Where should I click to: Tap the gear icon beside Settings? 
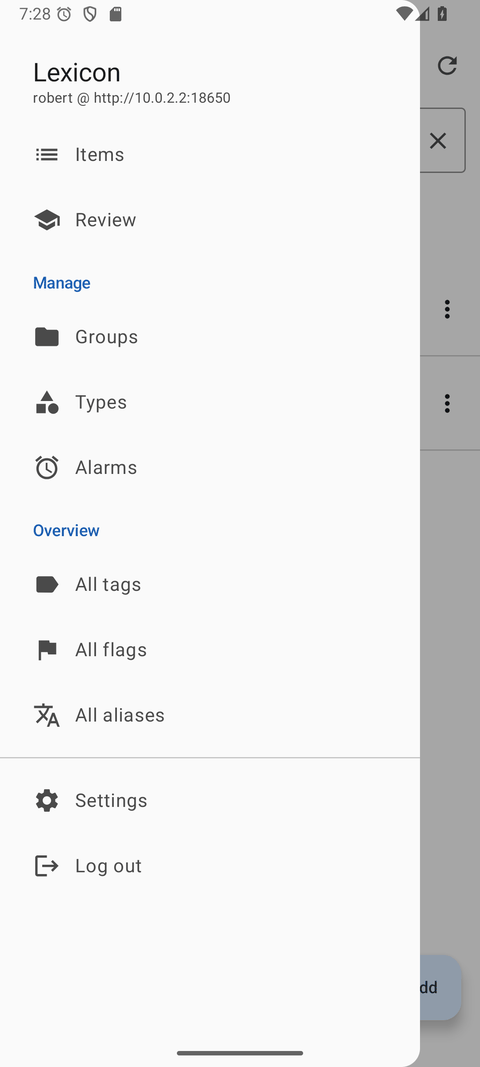pos(47,800)
